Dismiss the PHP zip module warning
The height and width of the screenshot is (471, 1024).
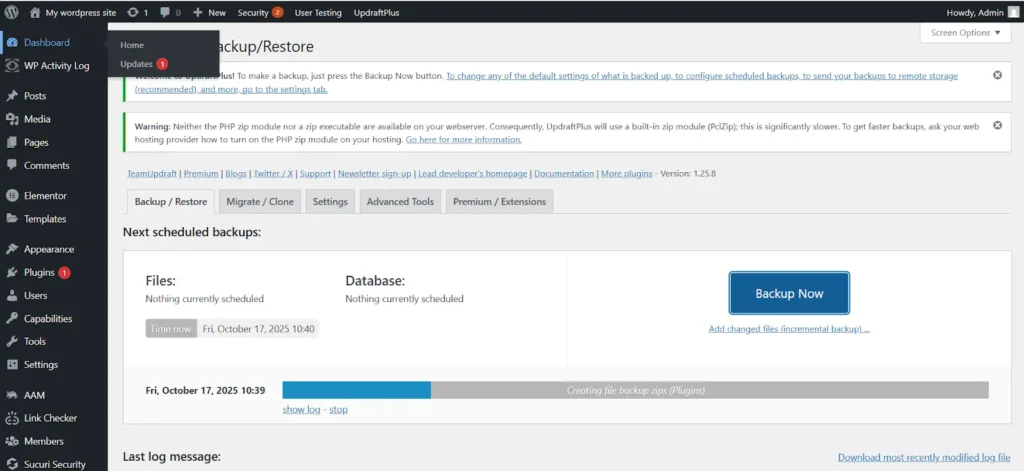[x=997, y=125]
